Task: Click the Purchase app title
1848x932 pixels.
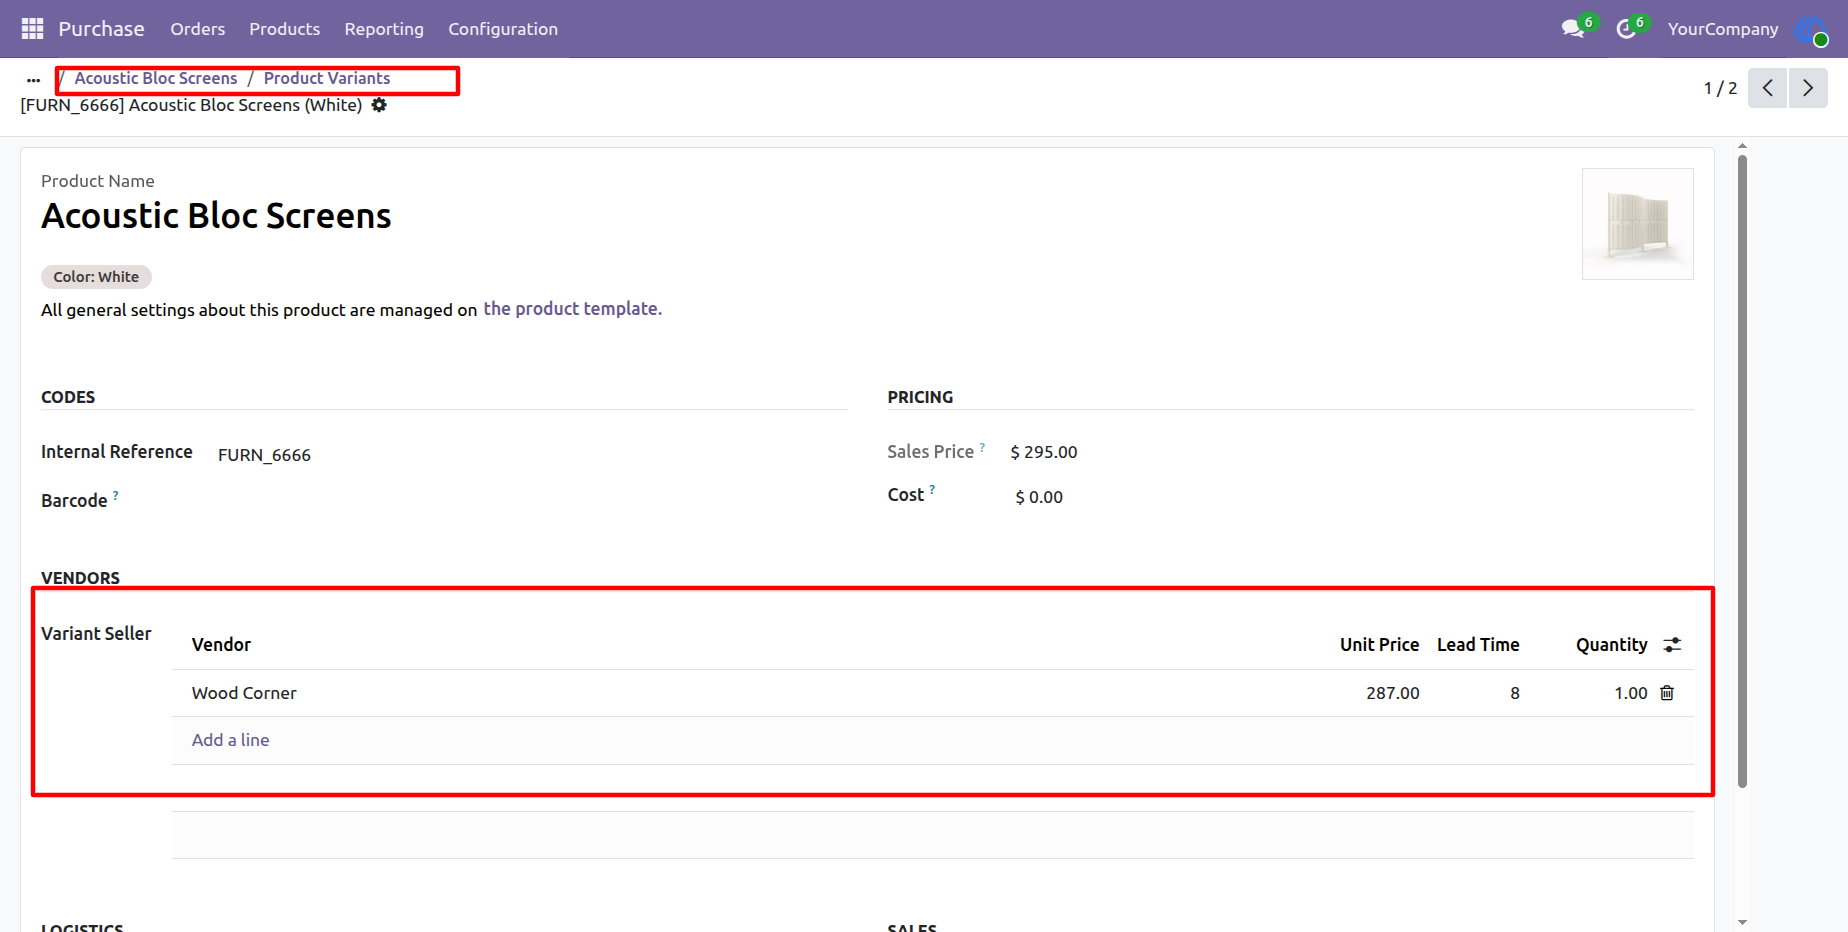Action: (x=101, y=29)
